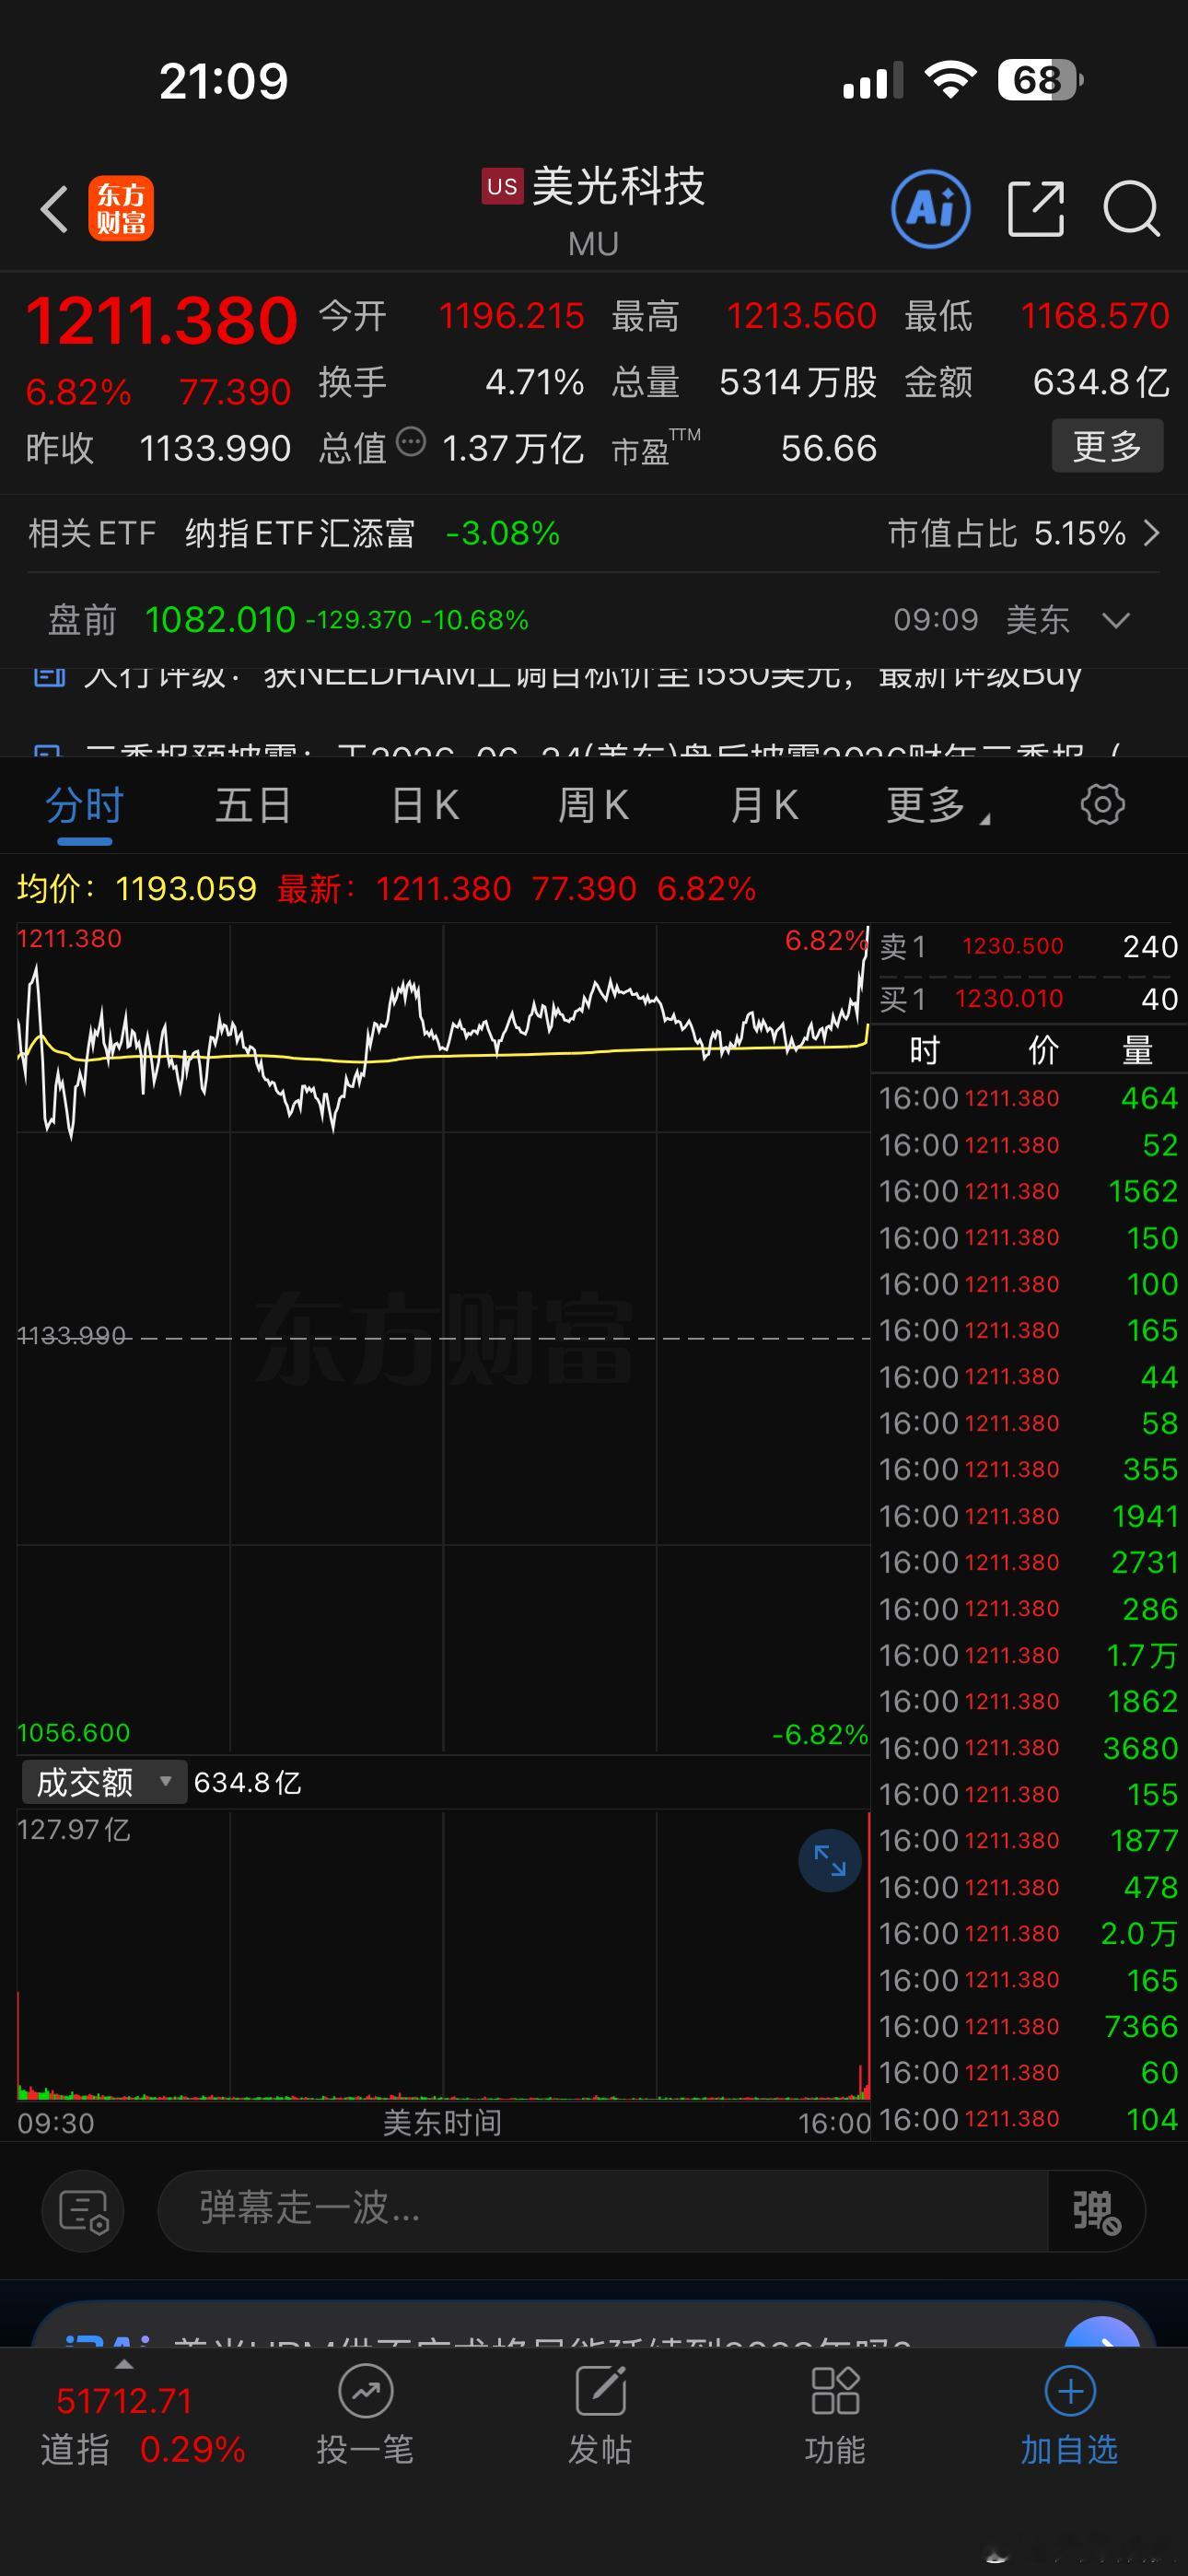The image size is (1188, 2576).
Task: Tap the 卖1 1230.500 order row
Action: click(x=1028, y=946)
